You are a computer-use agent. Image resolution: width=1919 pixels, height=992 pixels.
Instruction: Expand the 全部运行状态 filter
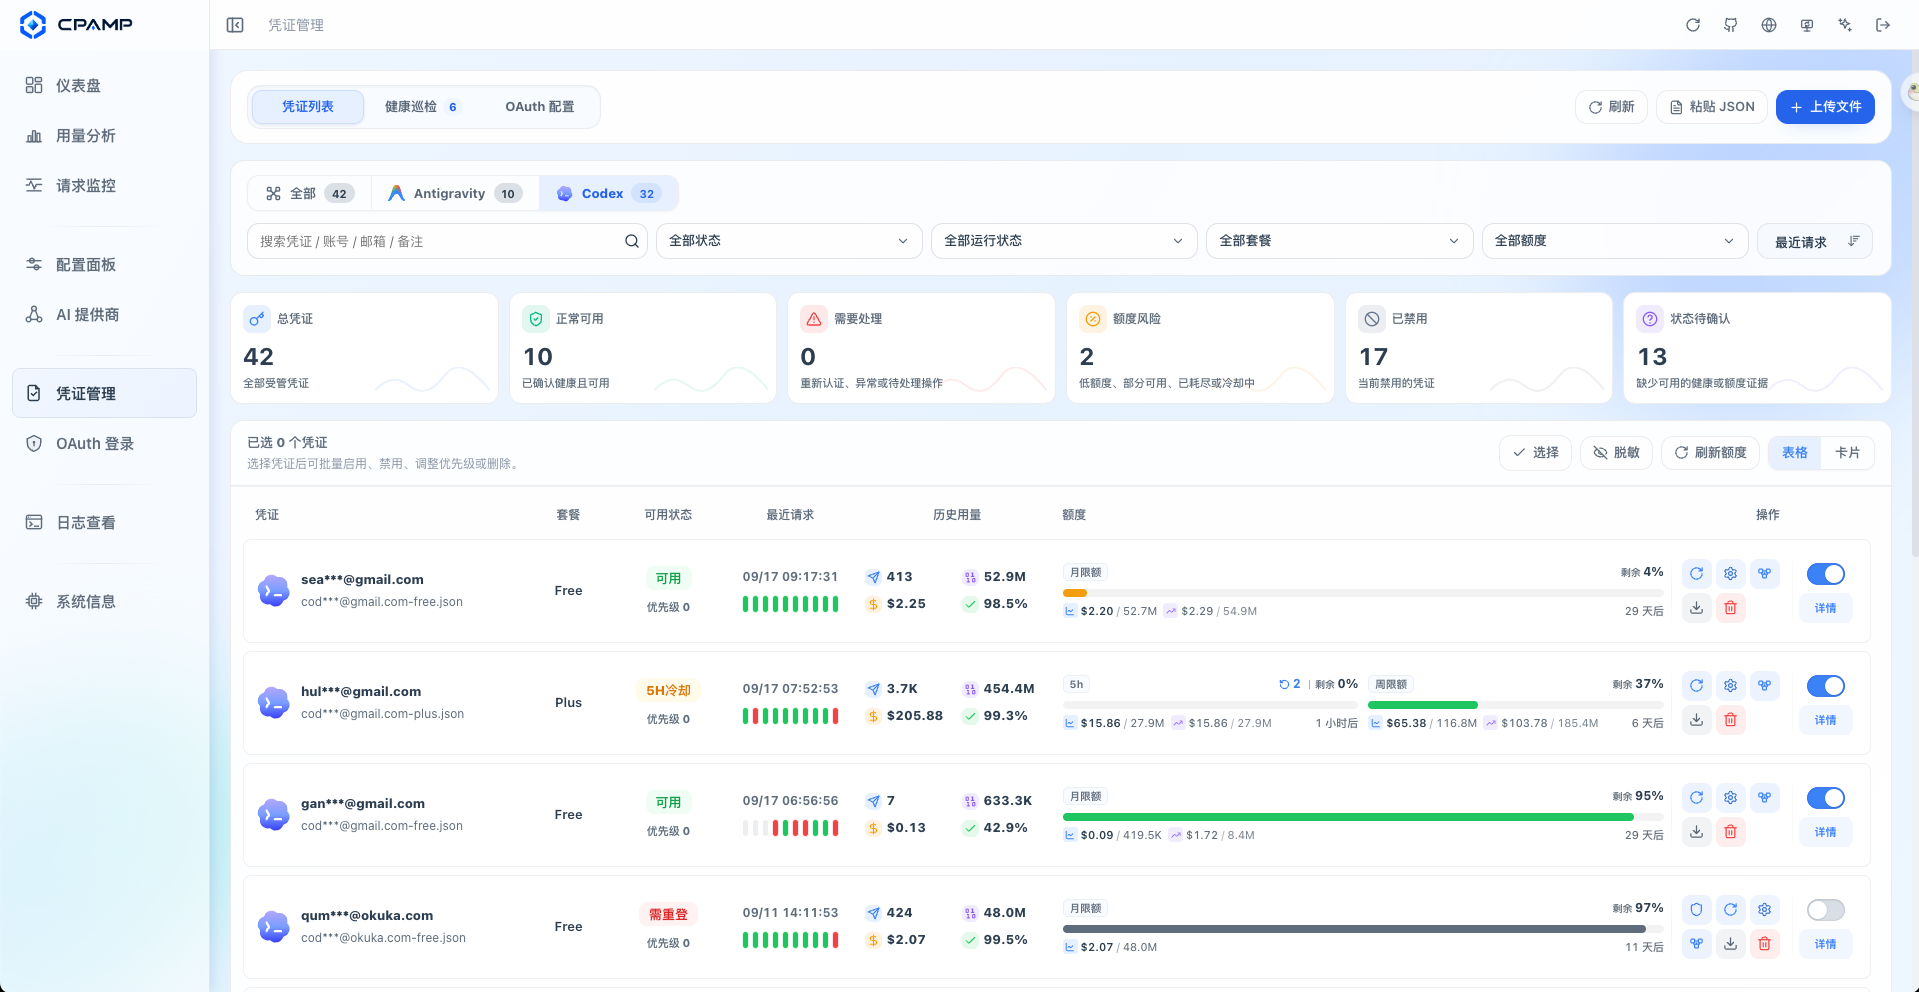[1064, 241]
